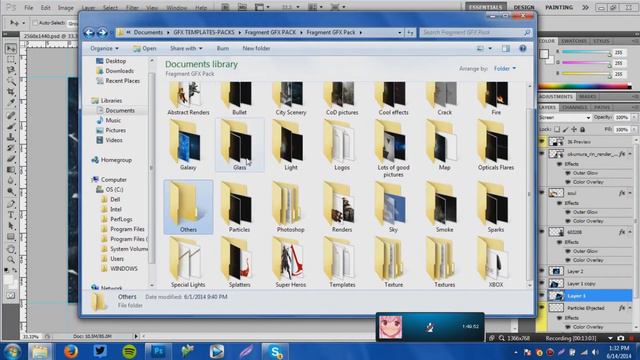The image size is (640, 360).
Task: Select the Zoom tool in Photoshop toolbar
Action: 11,259
